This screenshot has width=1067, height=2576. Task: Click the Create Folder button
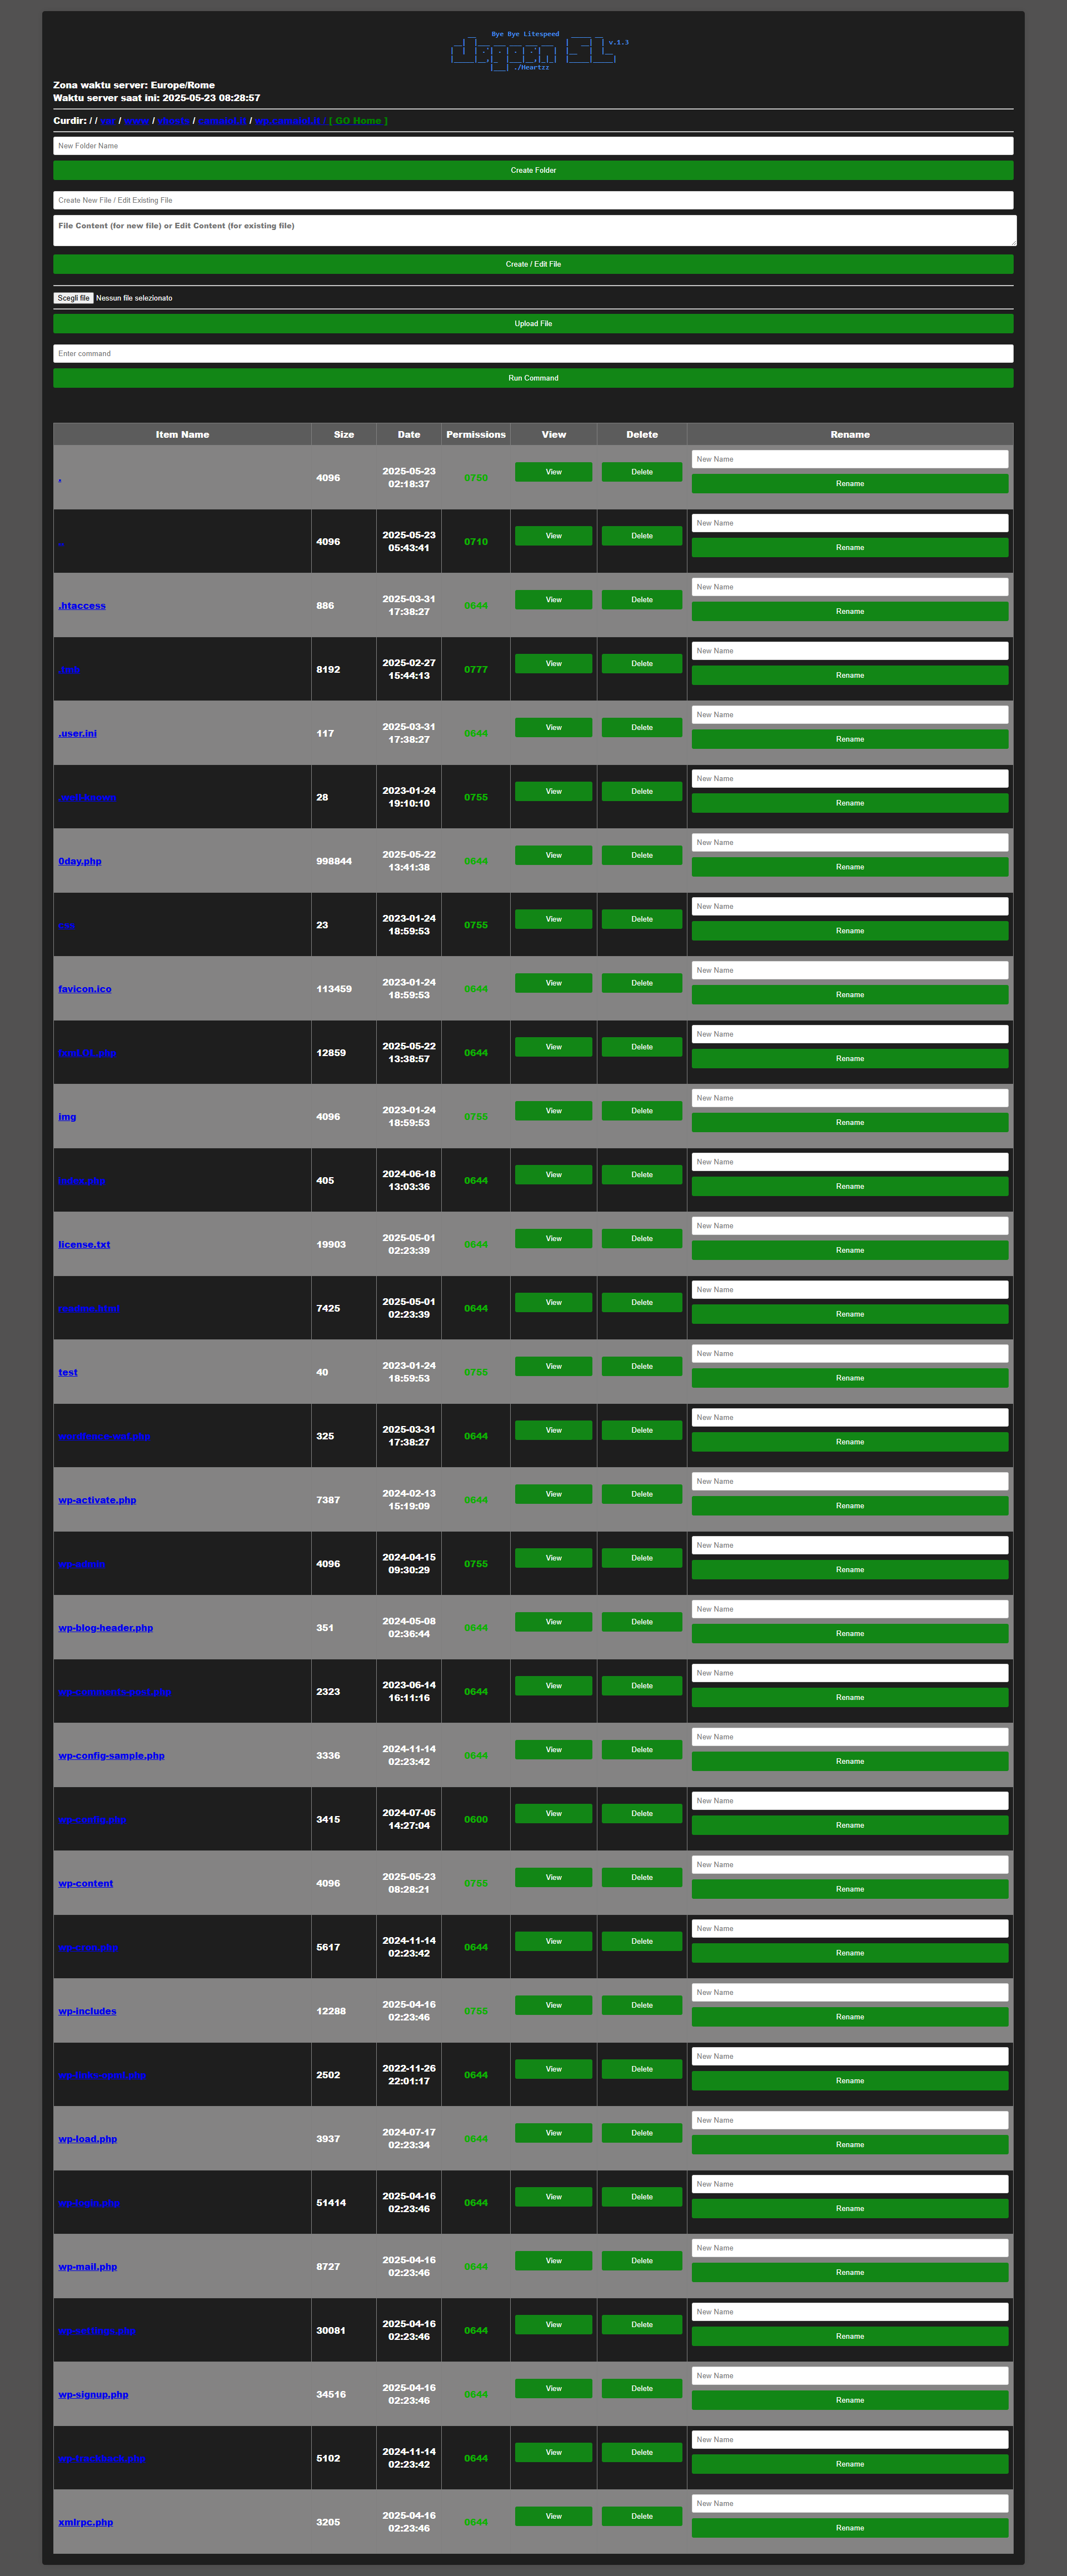click(x=533, y=170)
